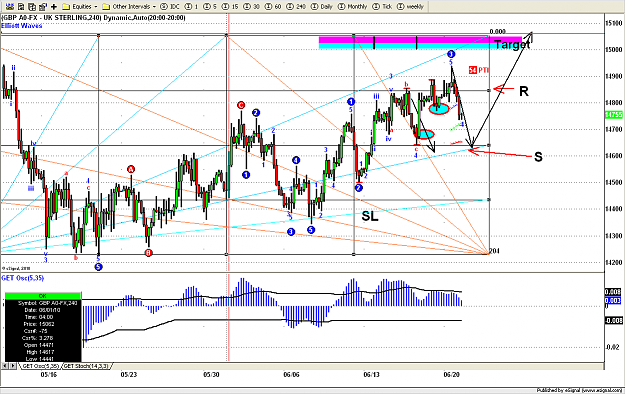
Task: Set interval to 30 minutes
Action: 251,6
